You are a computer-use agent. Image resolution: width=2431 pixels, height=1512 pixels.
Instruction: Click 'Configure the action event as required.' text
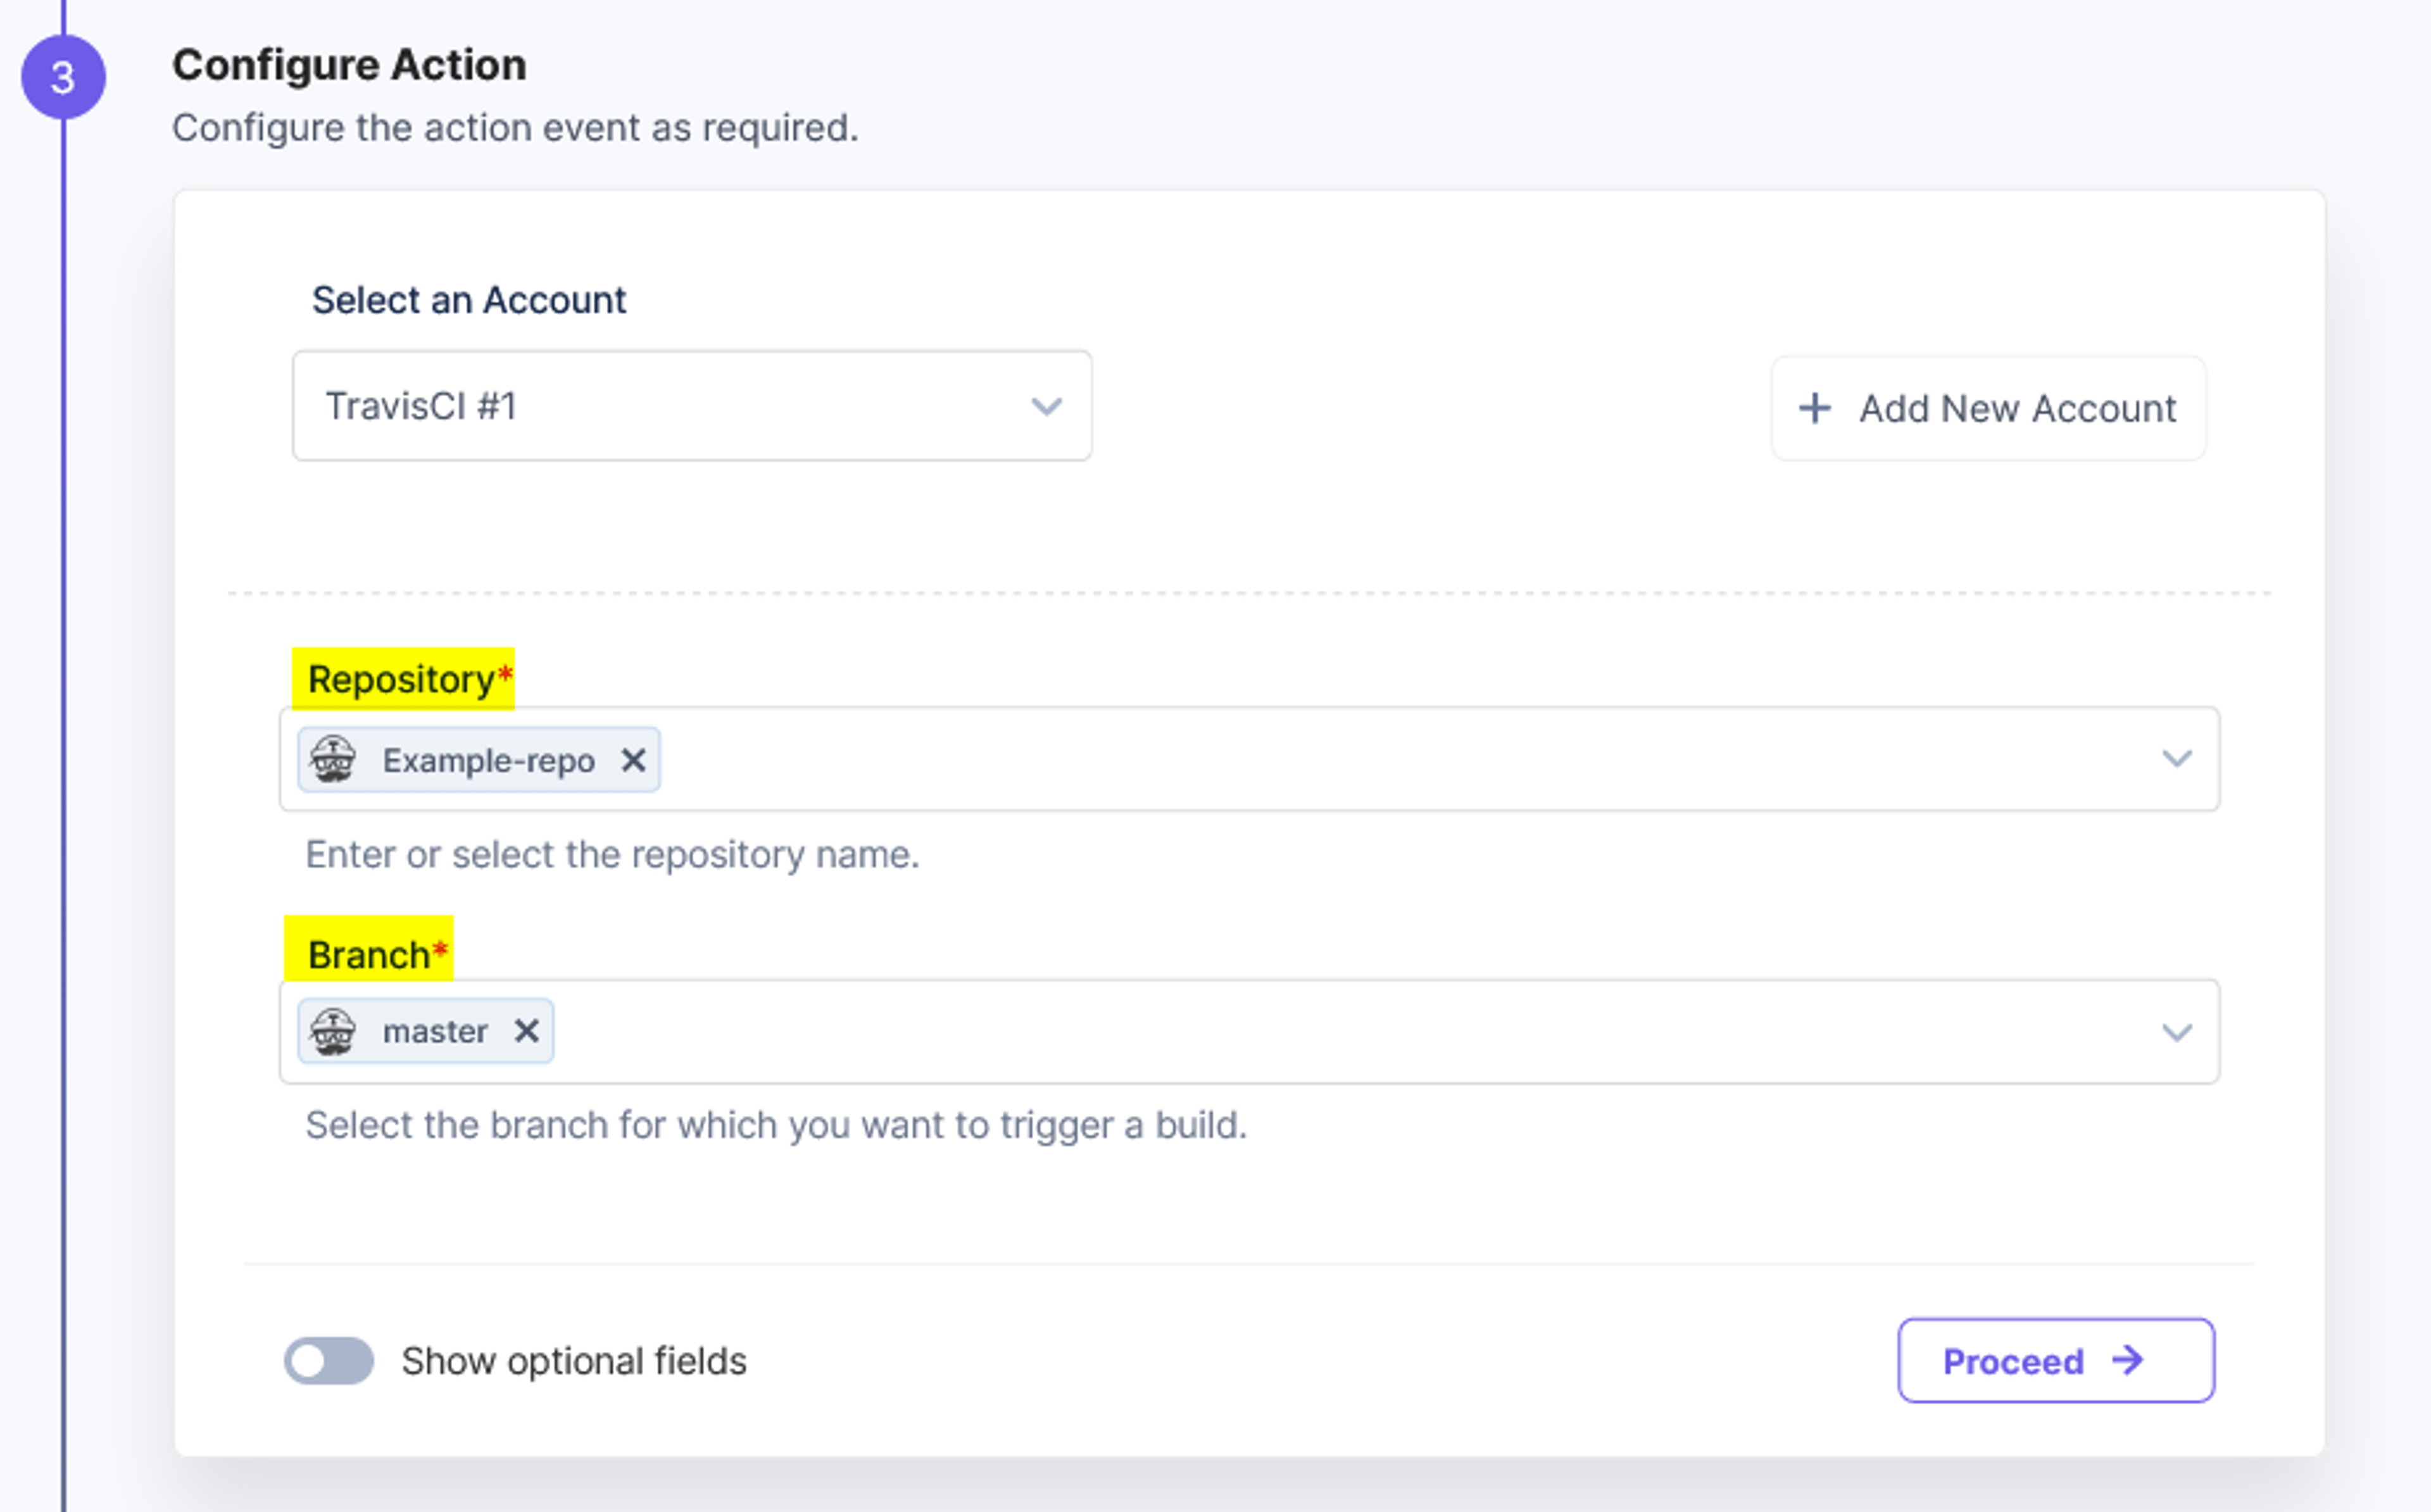[515, 128]
